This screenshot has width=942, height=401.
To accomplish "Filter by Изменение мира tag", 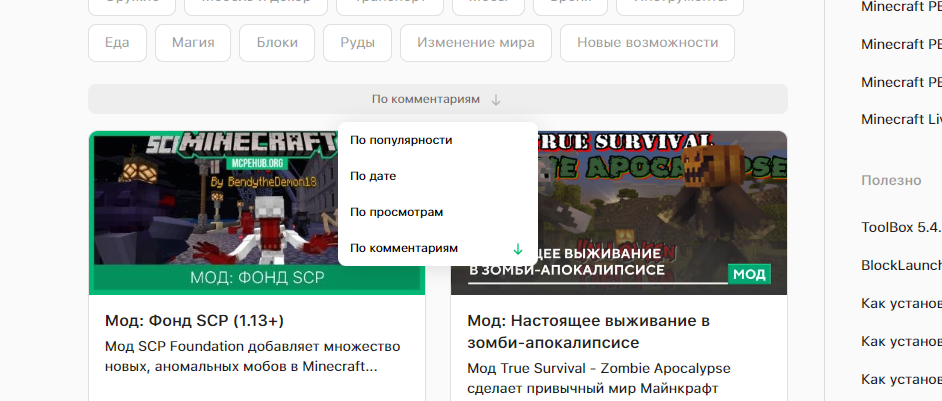I will pyautogui.click(x=476, y=43).
